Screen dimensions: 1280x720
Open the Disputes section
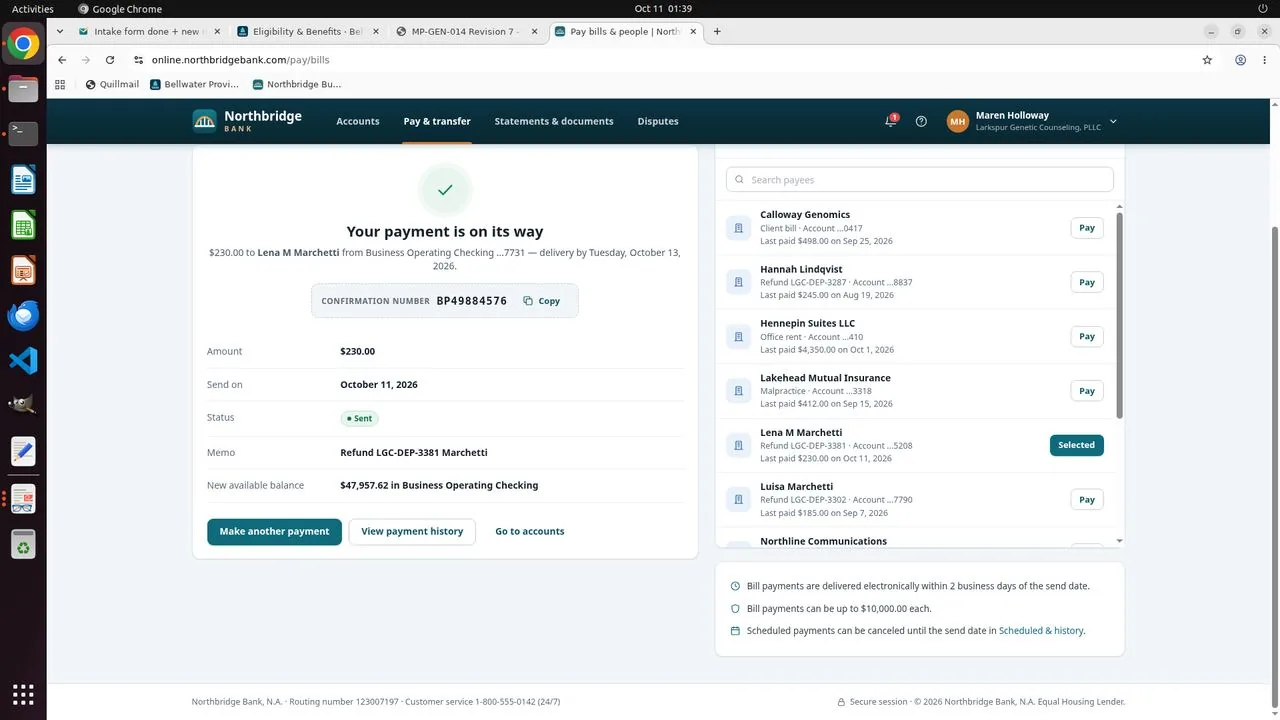[658, 121]
